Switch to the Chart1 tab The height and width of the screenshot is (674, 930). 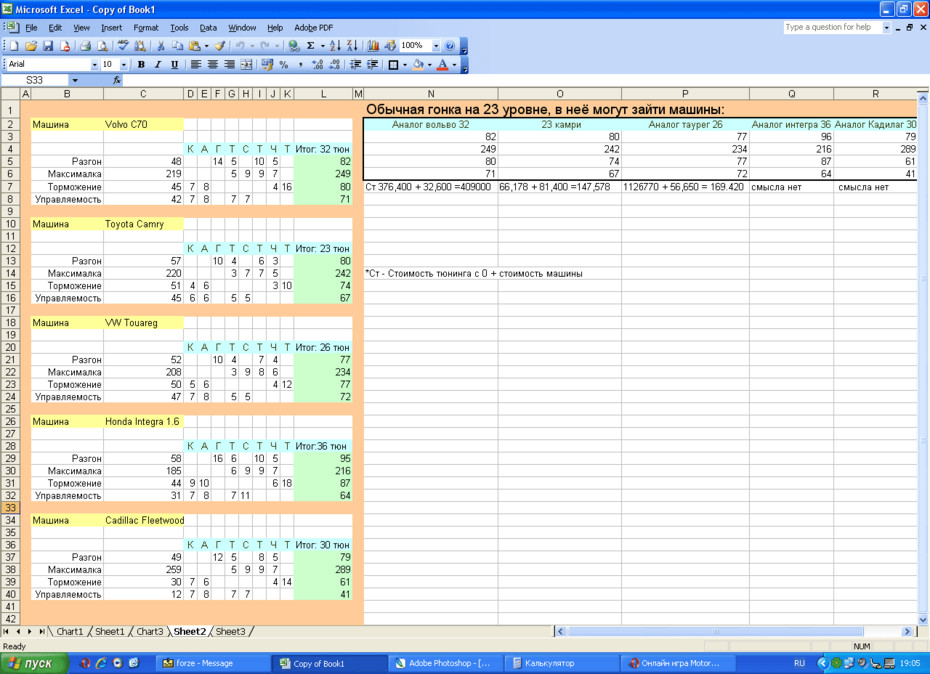click(69, 631)
